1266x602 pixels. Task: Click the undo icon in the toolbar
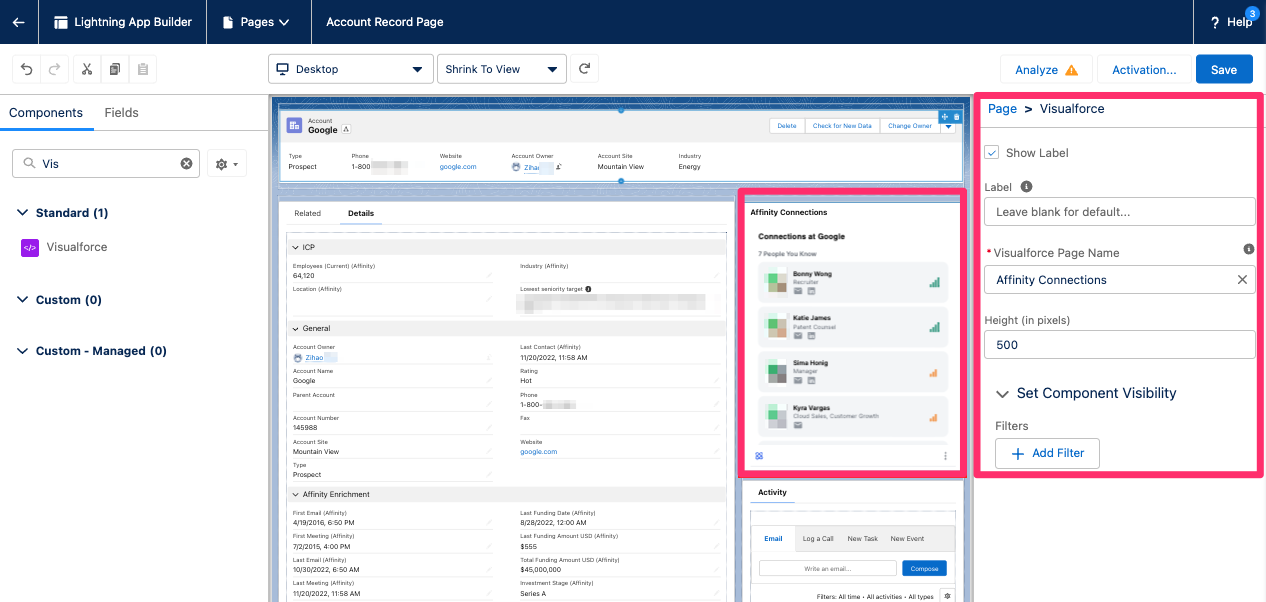coord(26,68)
